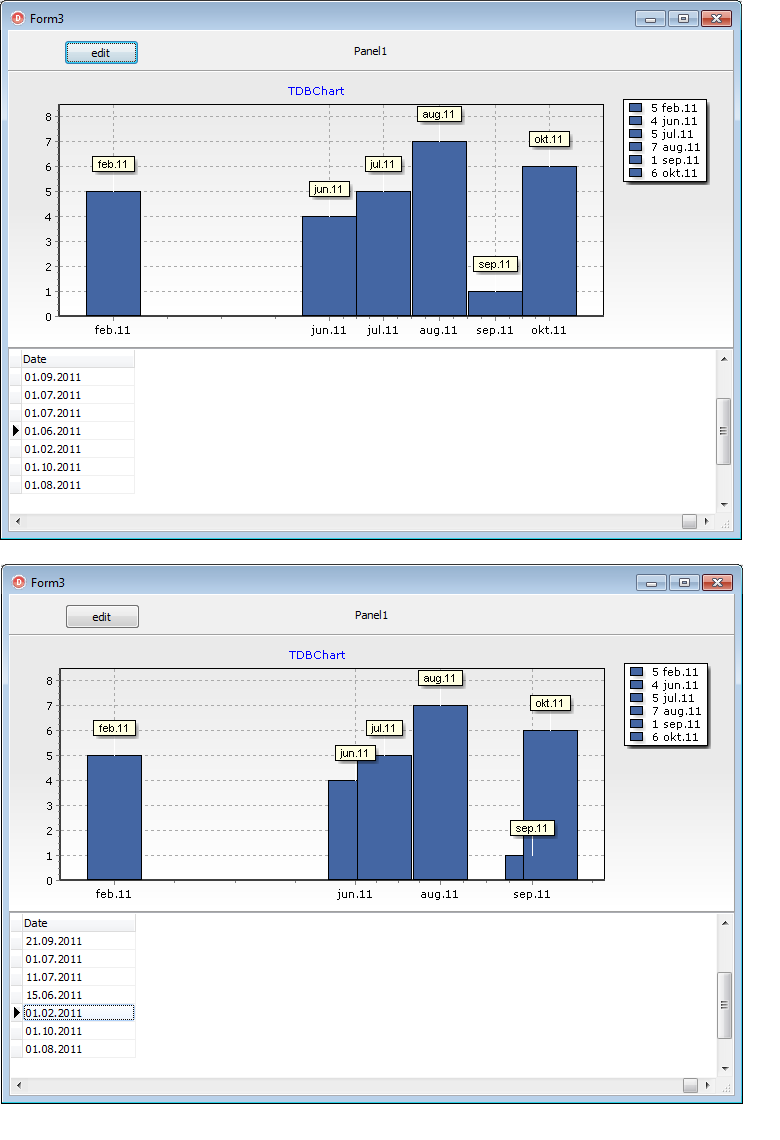Click the 'sep.11' mark label in the lower chart
Viewport: 780px width, 1140px height.
[x=532, y=828]
